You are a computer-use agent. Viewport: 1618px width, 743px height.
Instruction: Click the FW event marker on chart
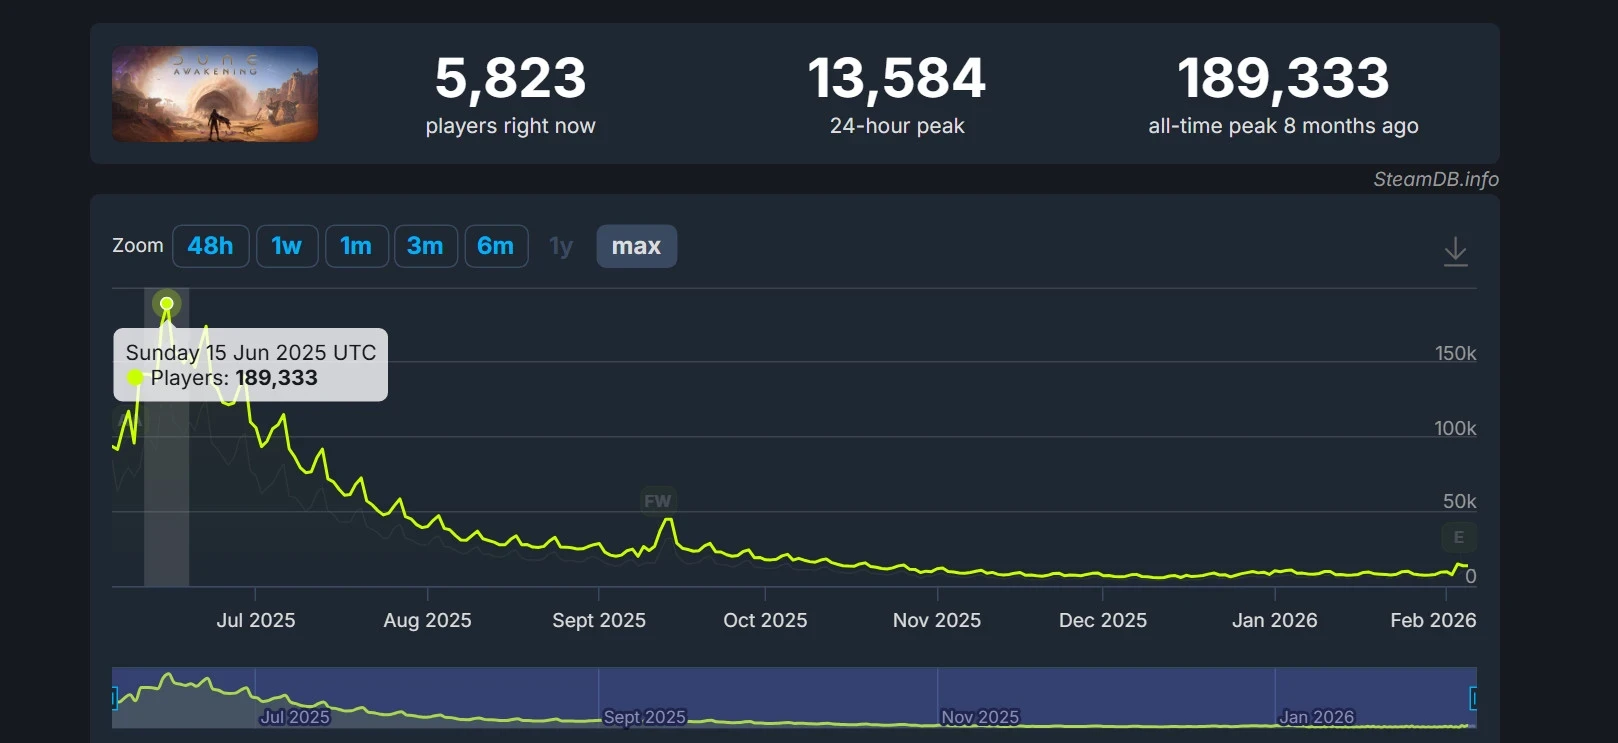pos(657,501)
